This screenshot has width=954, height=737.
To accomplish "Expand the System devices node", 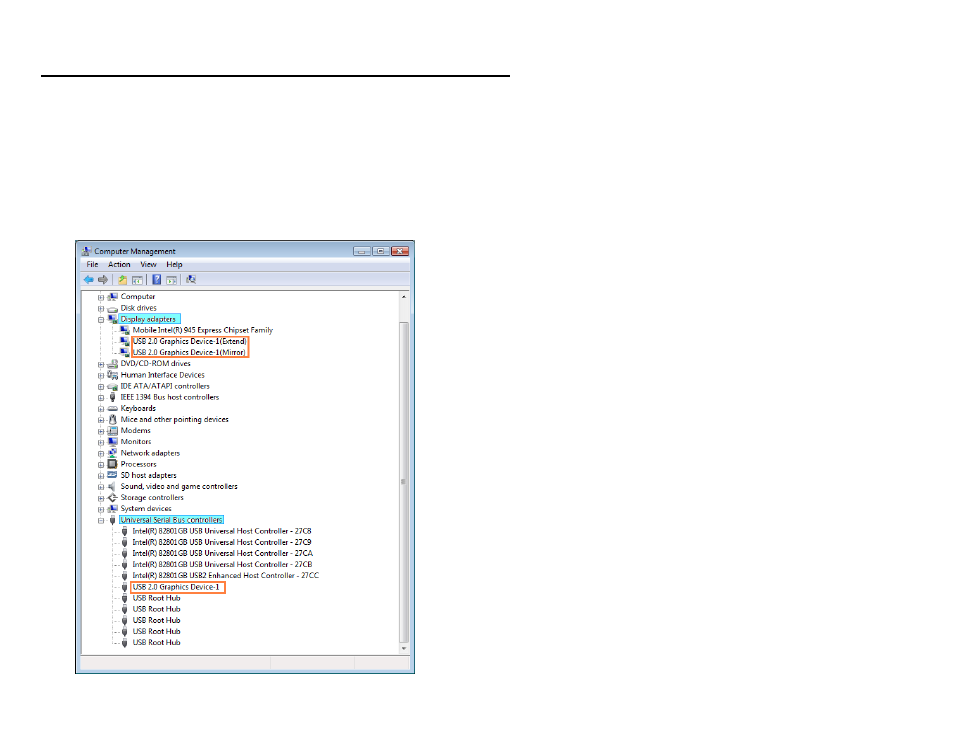I will pos(101,509).
